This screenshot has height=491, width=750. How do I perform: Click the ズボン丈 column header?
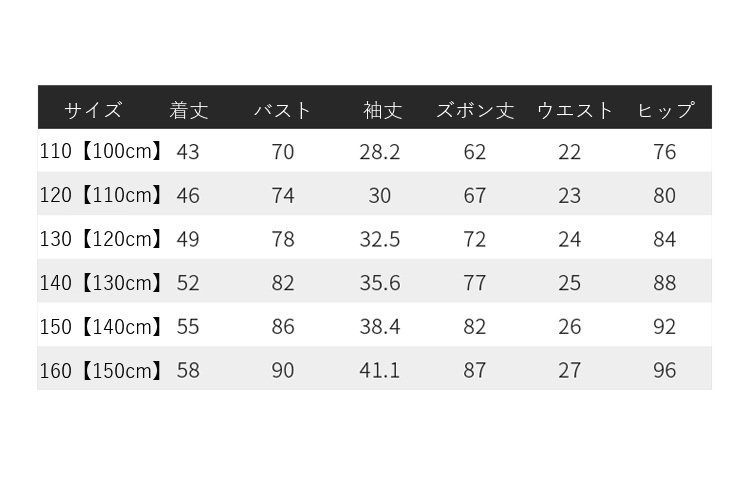pos(475,110)
